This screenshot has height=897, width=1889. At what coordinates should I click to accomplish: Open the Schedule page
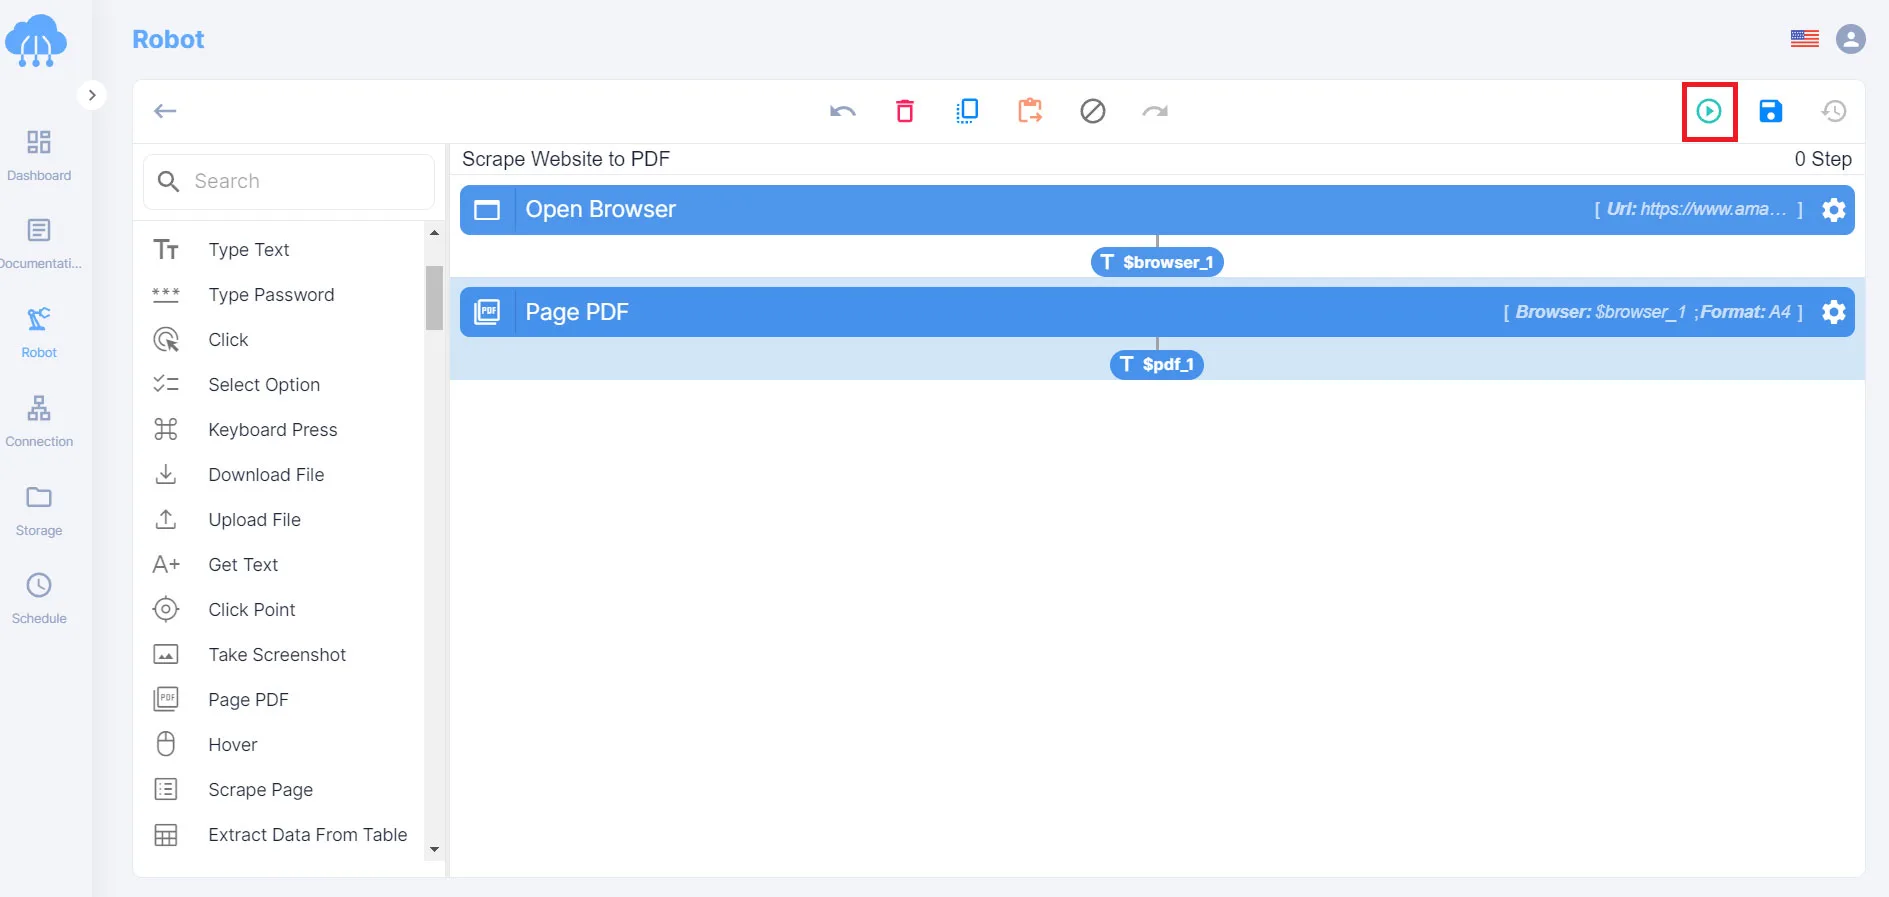pos(39,599)
